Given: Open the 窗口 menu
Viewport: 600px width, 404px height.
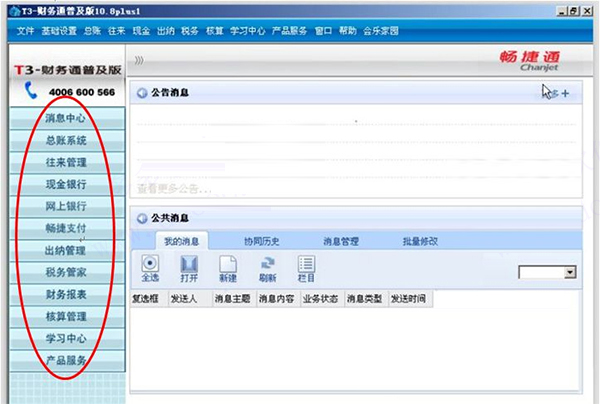Looking at the screenshot, I should tap(323, 31).
